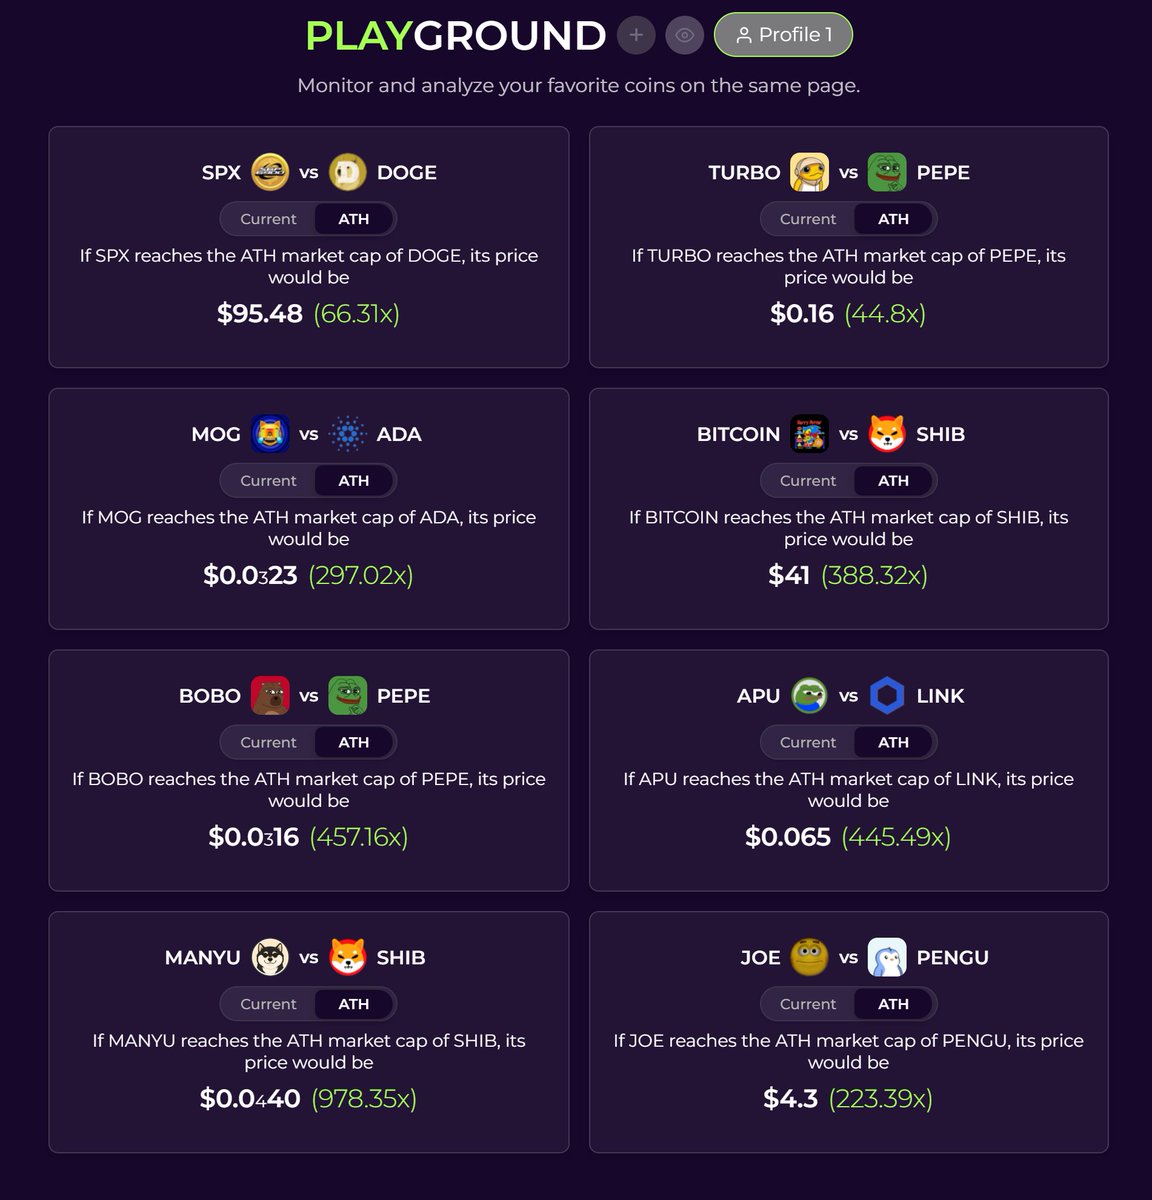This screenshot has height=1200, width=1152.
Task: Click the DOGE coin icon
Action: point(347,172)
